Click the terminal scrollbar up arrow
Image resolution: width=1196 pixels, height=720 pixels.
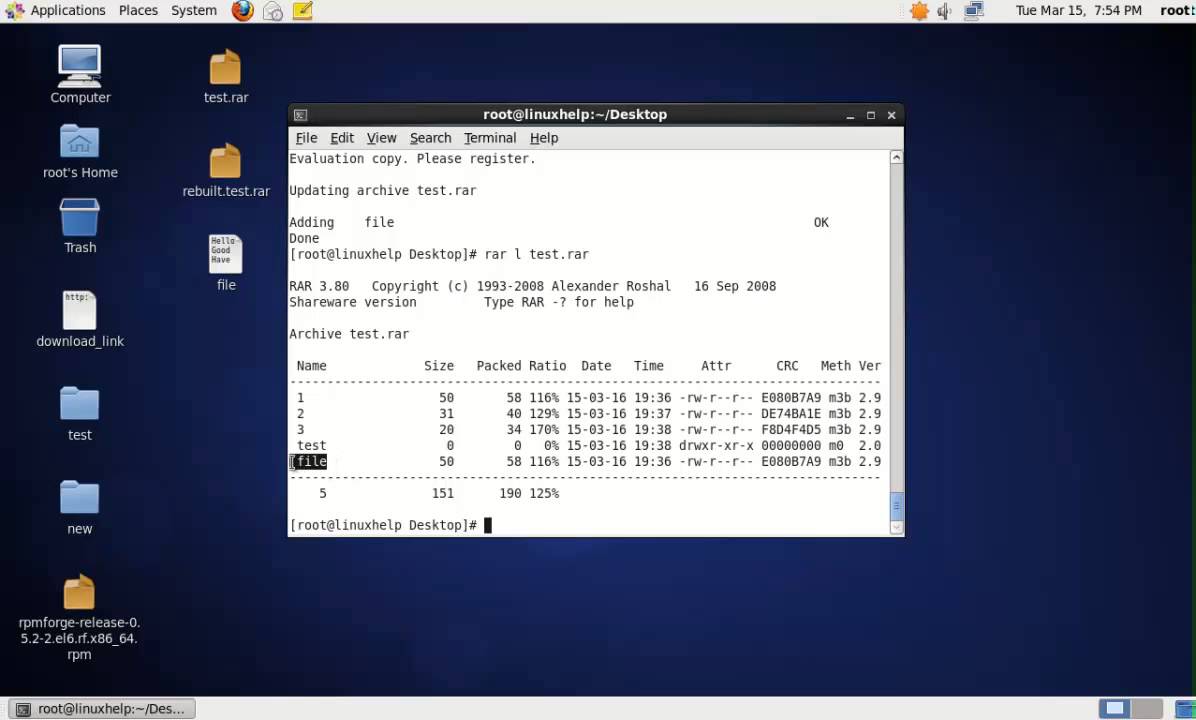coord(896,157)
